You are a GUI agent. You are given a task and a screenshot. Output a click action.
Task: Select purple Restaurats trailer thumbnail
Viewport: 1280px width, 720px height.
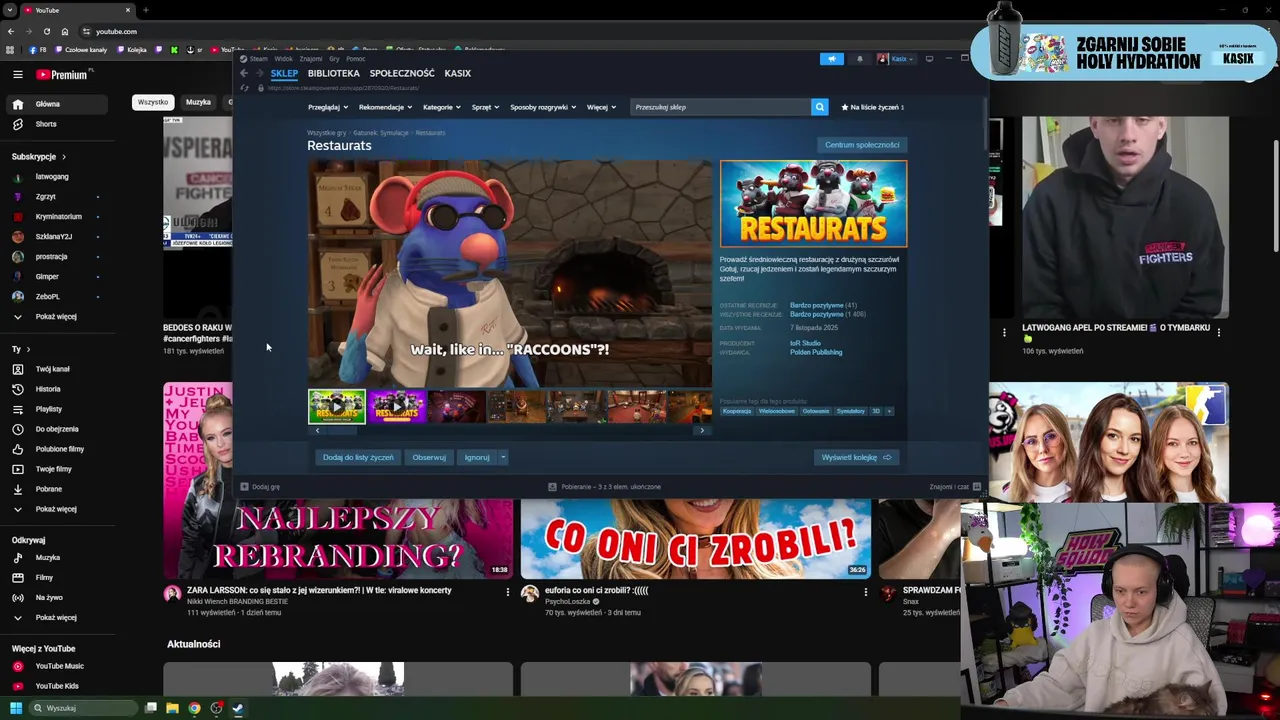397,407
